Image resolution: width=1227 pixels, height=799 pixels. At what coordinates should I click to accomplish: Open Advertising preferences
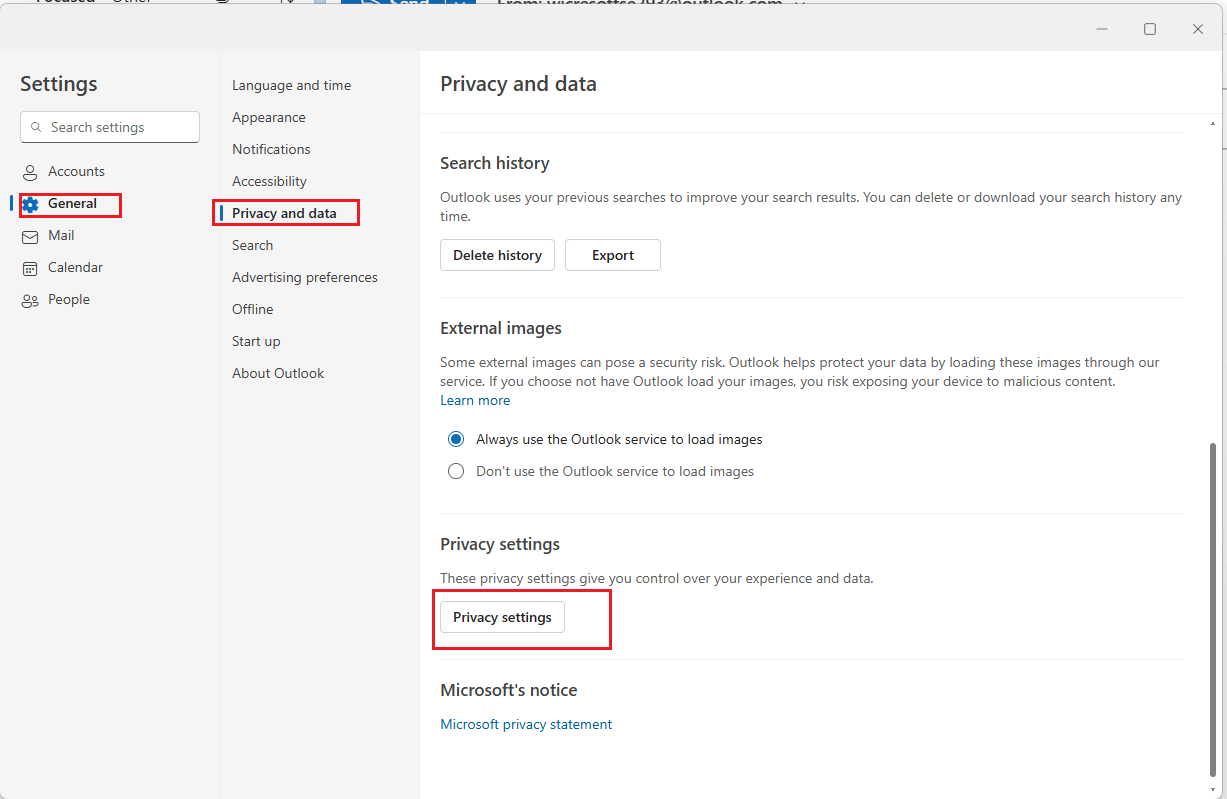point(304,277)
